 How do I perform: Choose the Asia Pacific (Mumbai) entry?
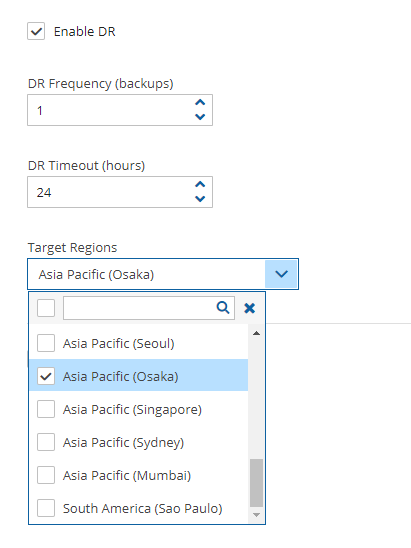pos(139,475)
